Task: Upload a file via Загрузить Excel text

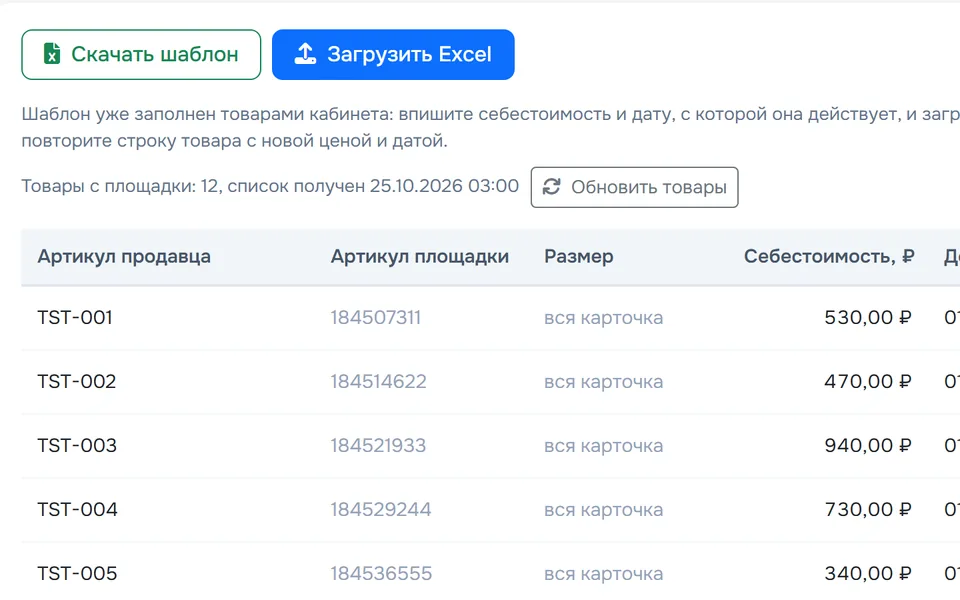Action: (410, 54)
